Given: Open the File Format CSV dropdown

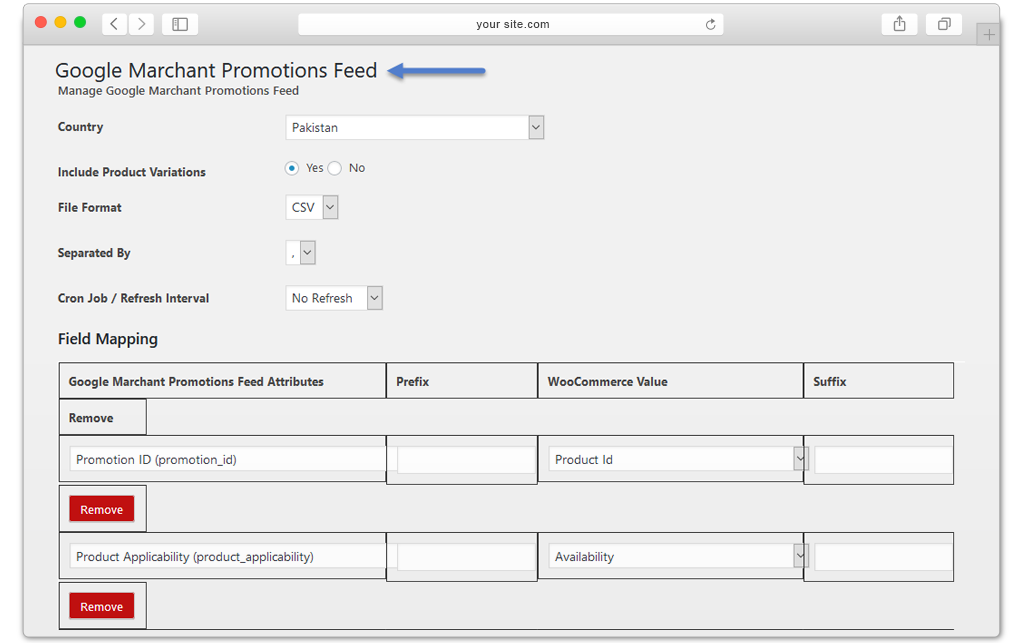Looking at the screenshot, I should coord(312,208).
